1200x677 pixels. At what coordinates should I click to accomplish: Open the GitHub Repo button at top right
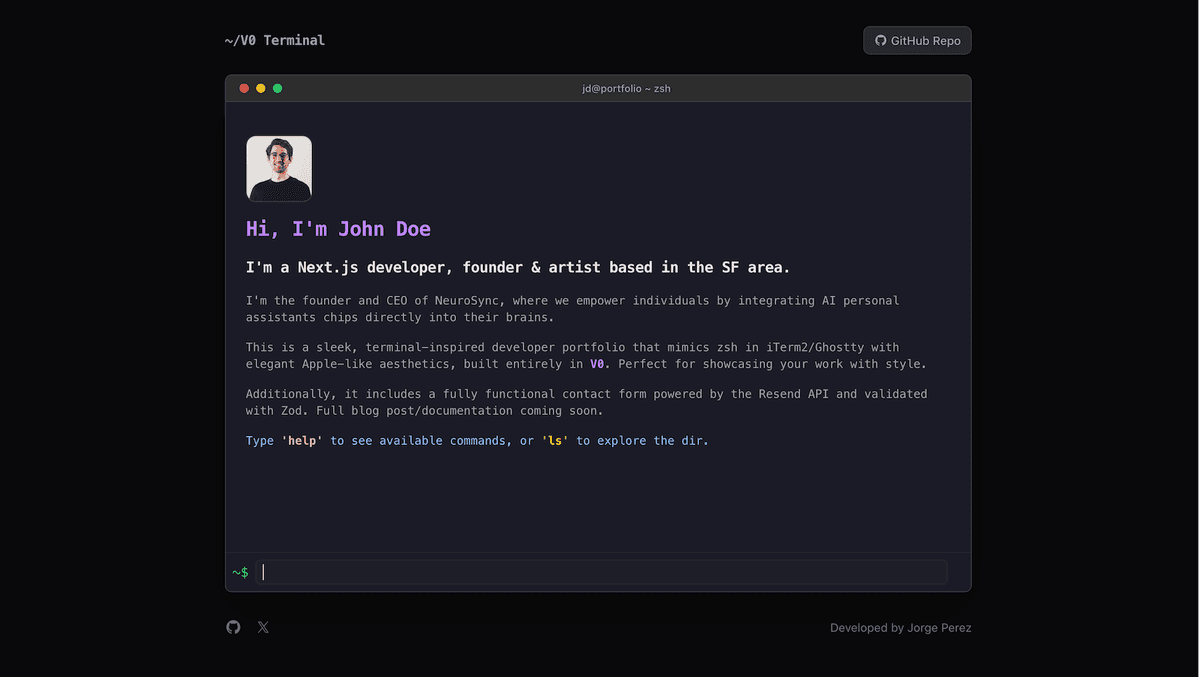click(917, 40)
